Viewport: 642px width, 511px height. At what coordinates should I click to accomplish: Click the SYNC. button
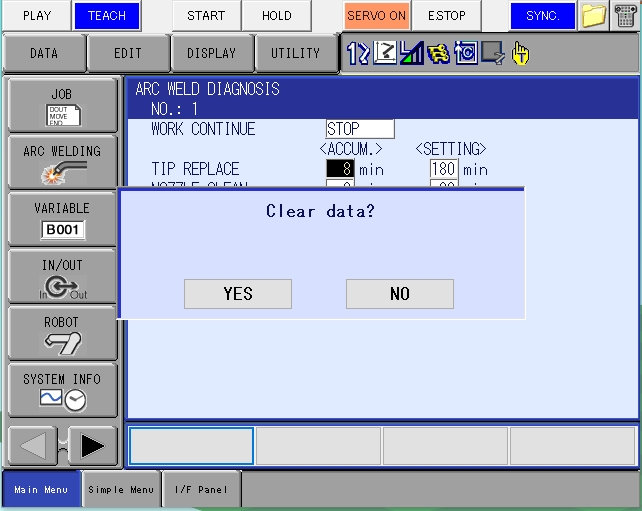coord(543,16)
